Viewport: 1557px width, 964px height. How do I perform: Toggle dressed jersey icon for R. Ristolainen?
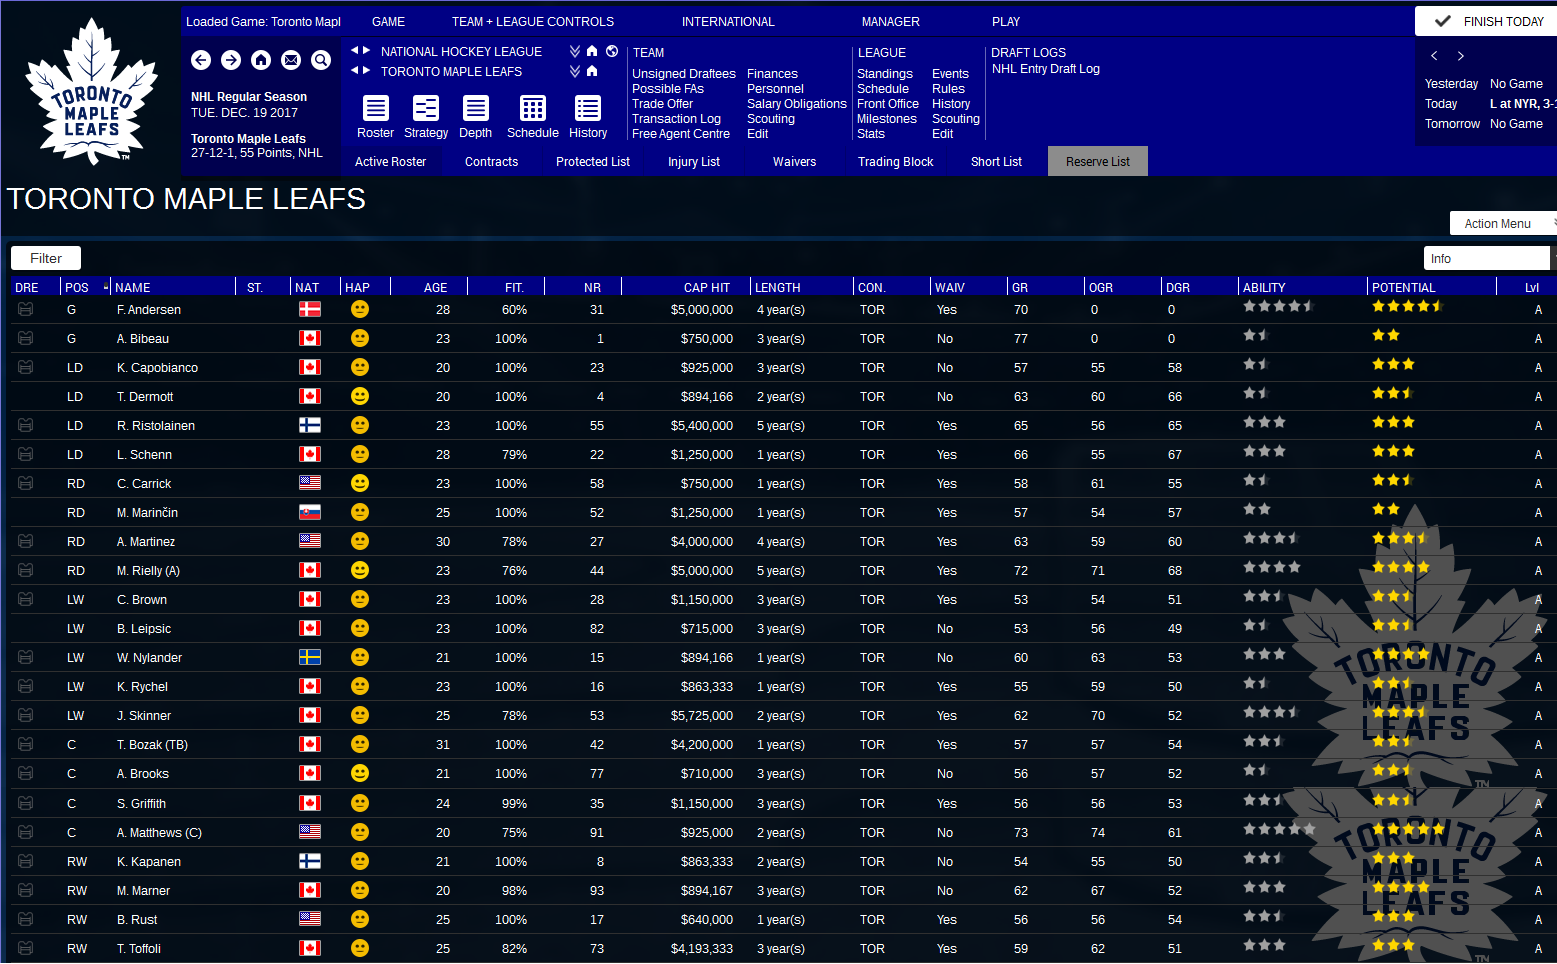tap(26, 425)
